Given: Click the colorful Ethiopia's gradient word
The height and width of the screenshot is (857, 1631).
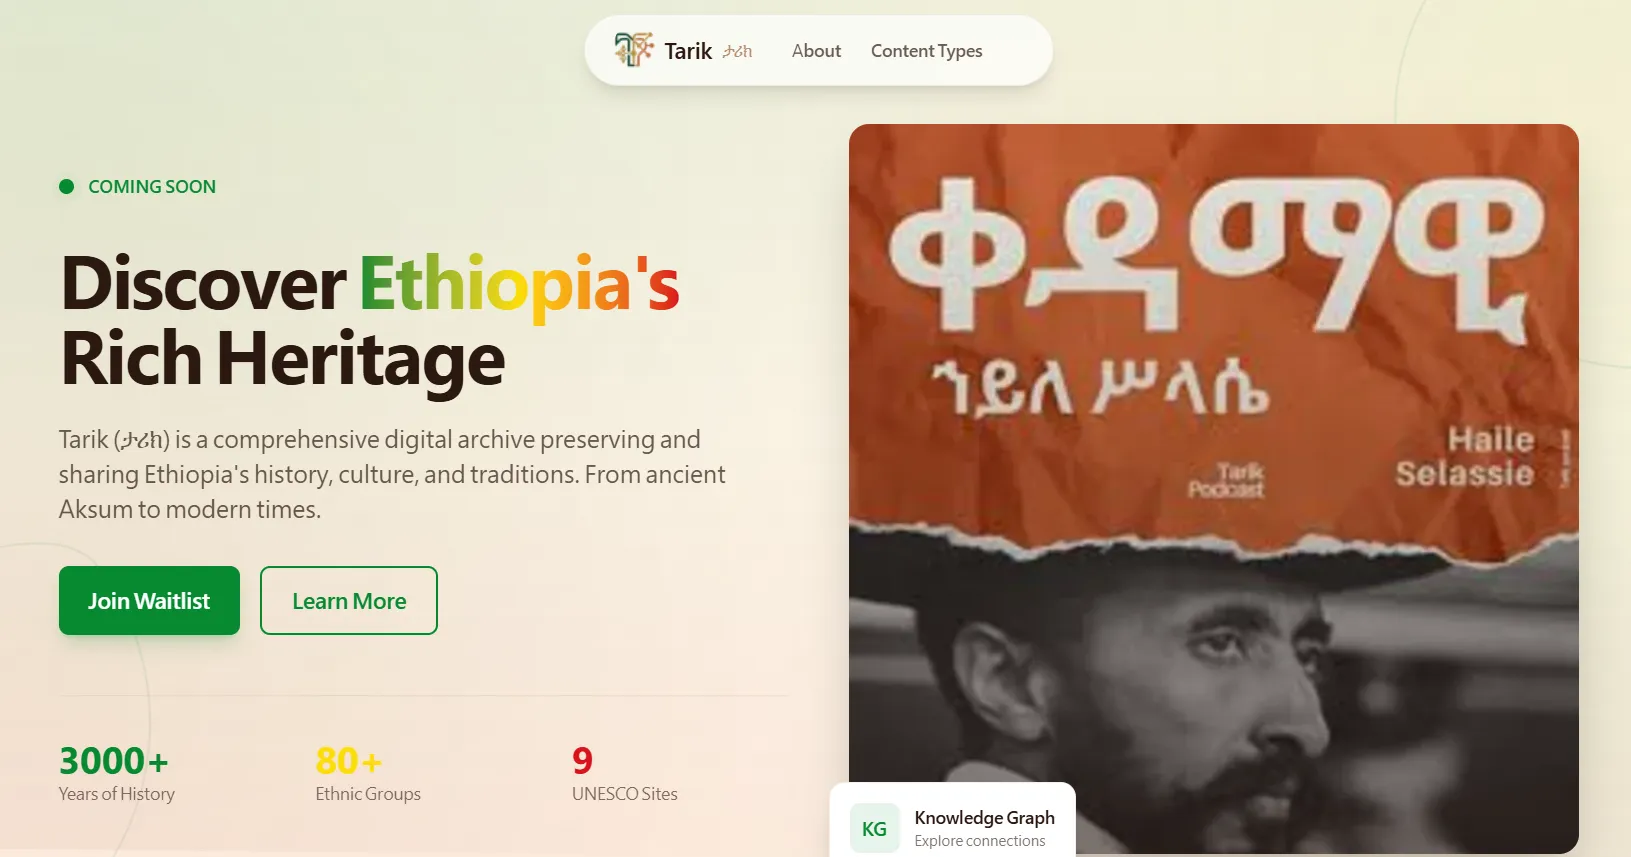Looking at the screenshot, I should point(519,285).
